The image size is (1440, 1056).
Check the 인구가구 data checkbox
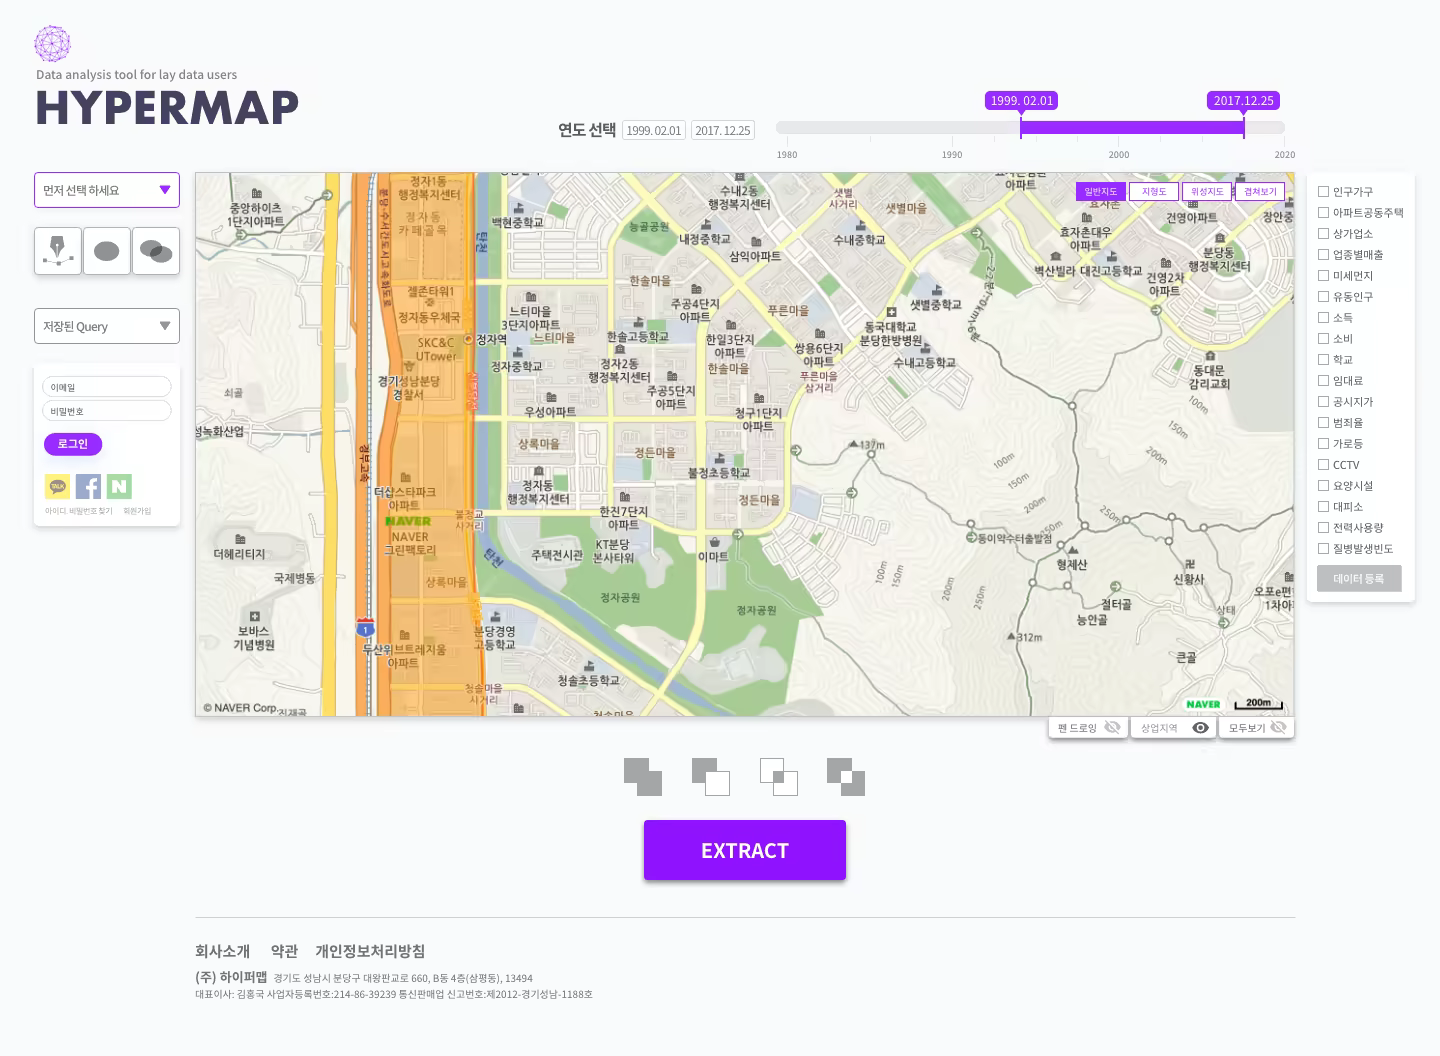[1324, 192]
